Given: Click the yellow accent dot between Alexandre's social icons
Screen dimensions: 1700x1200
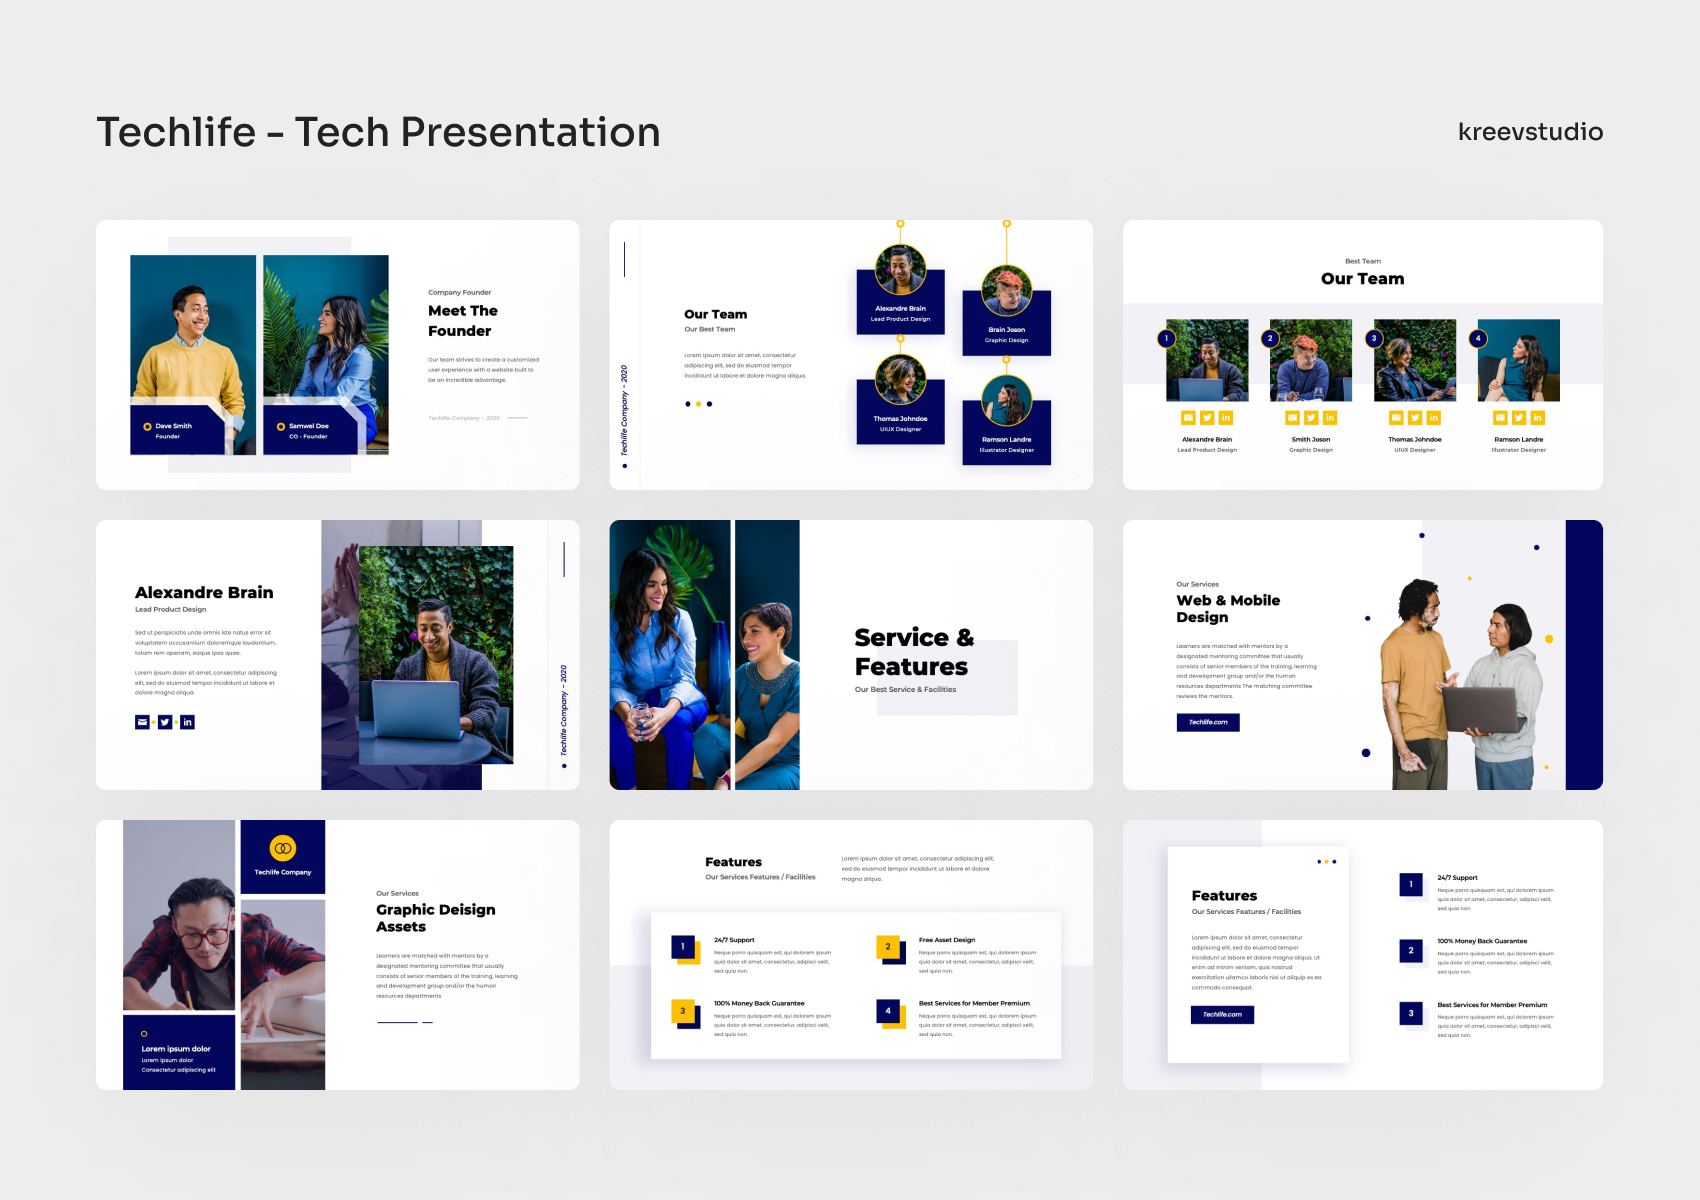Looking at the screenshot, I should click(x=154, y=722).
